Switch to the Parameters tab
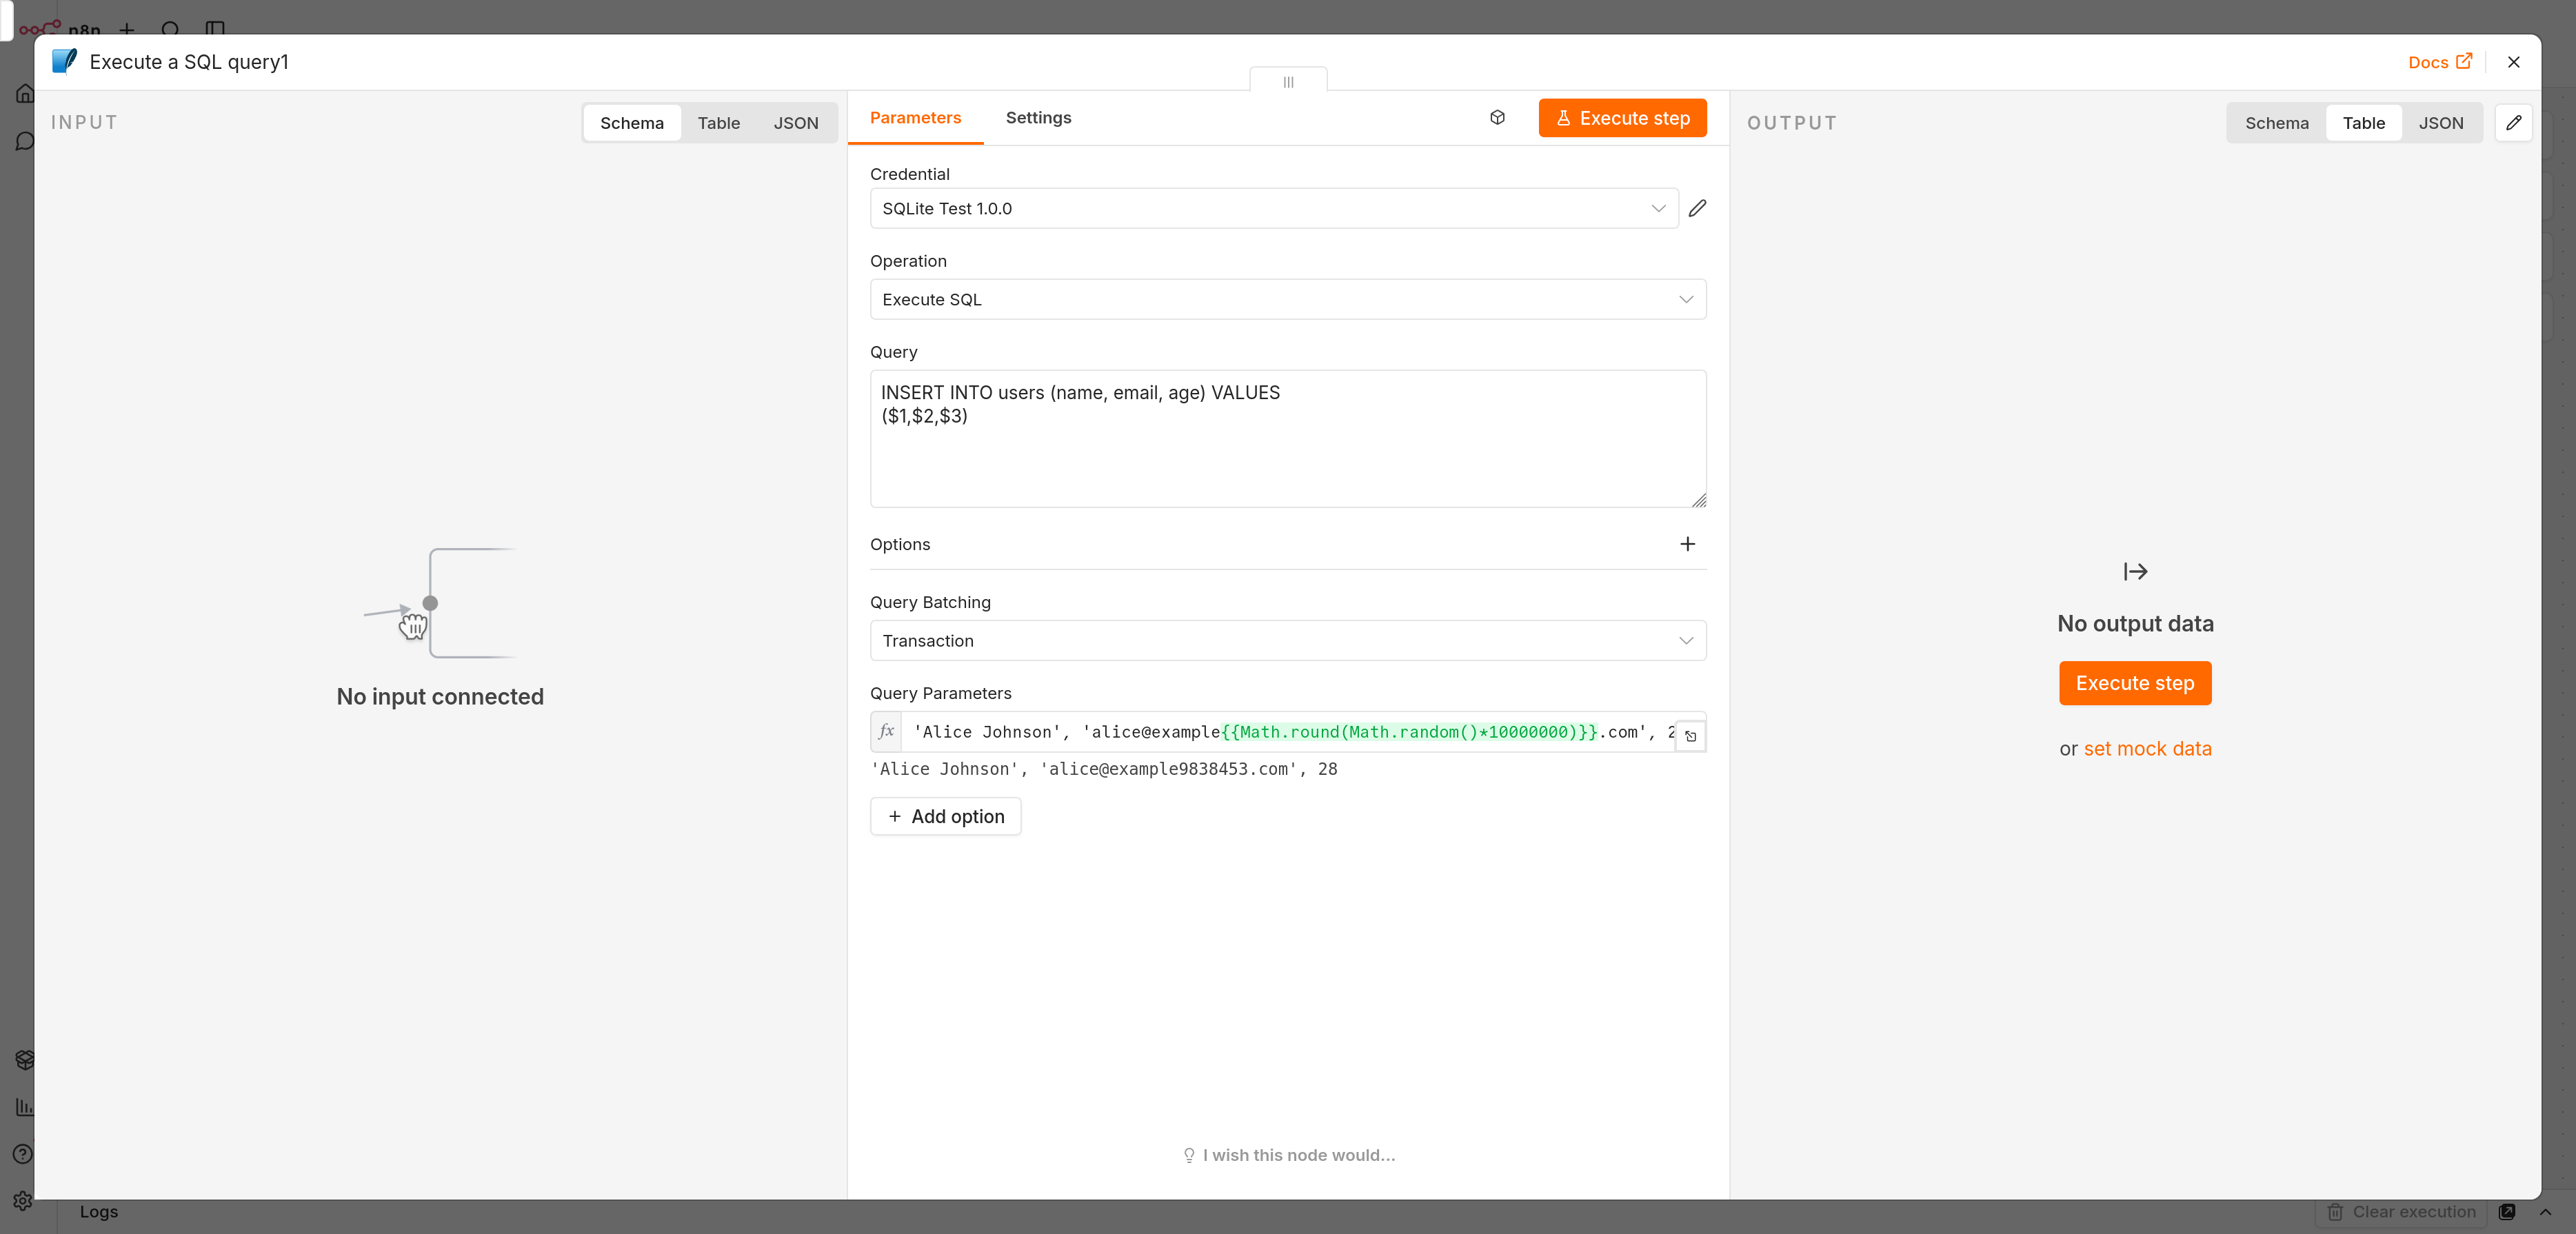Viewport: 2576px width, 1234px height. [915, 118]
